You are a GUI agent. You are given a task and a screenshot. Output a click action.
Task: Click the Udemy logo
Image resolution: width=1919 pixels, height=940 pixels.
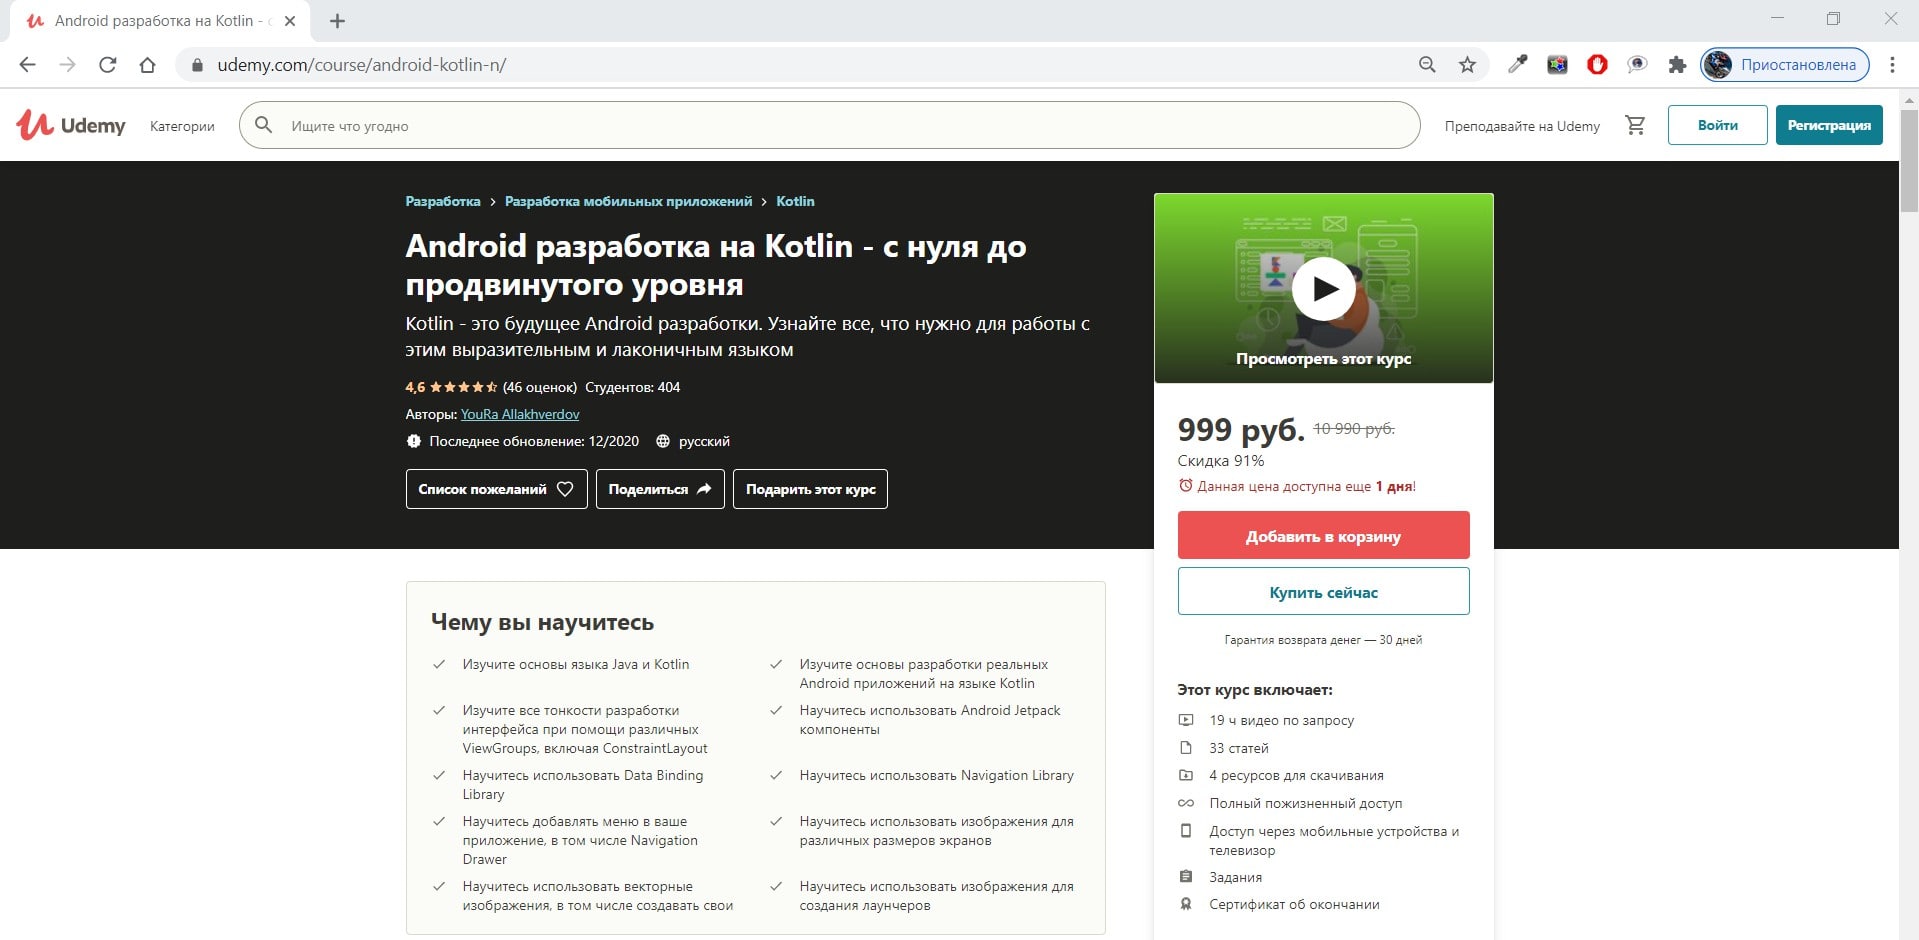point(71,125)
